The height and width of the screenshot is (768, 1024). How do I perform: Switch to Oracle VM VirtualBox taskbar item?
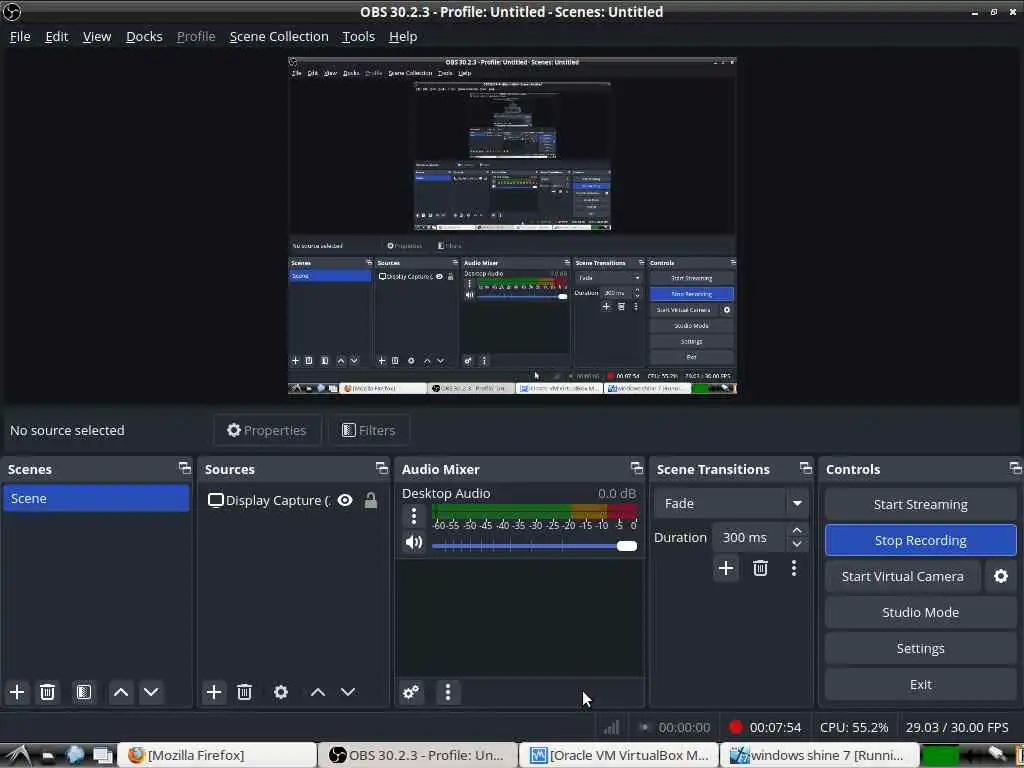click(619, 755)
